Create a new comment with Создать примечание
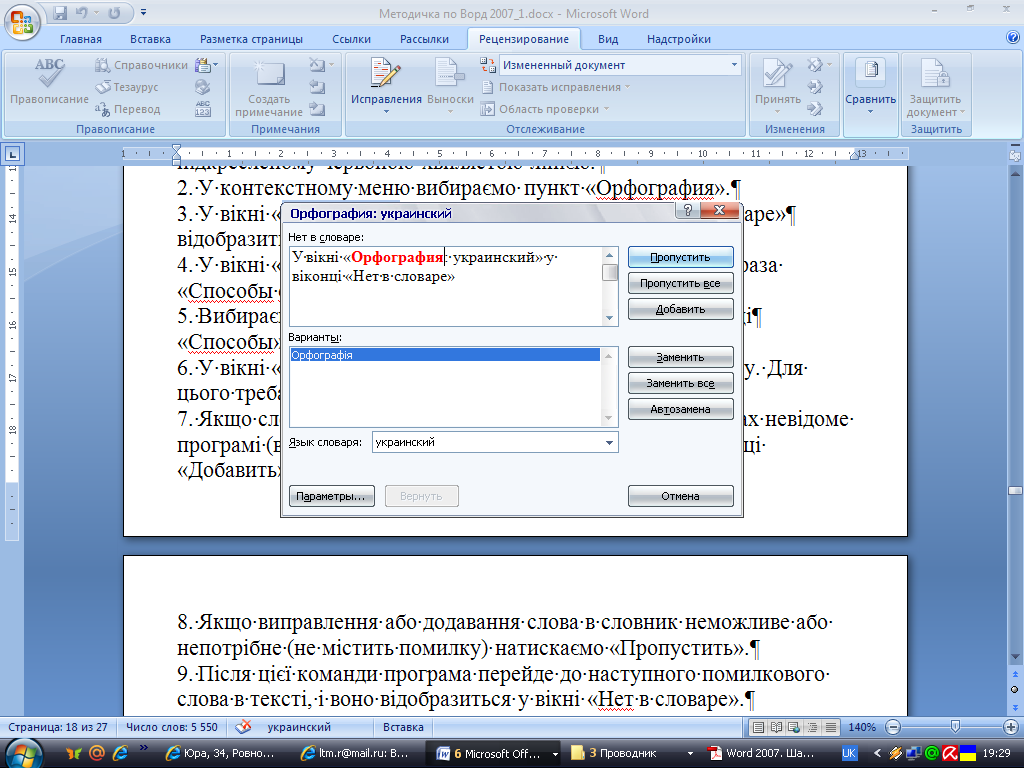This screenshot has width=1024, height=768. pos(269,88)
